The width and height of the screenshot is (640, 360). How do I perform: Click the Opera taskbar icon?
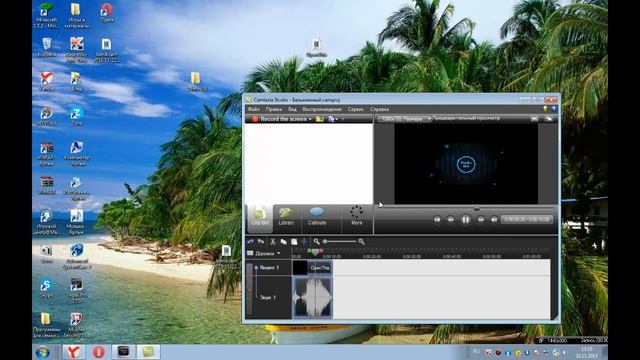coord(98,352)
